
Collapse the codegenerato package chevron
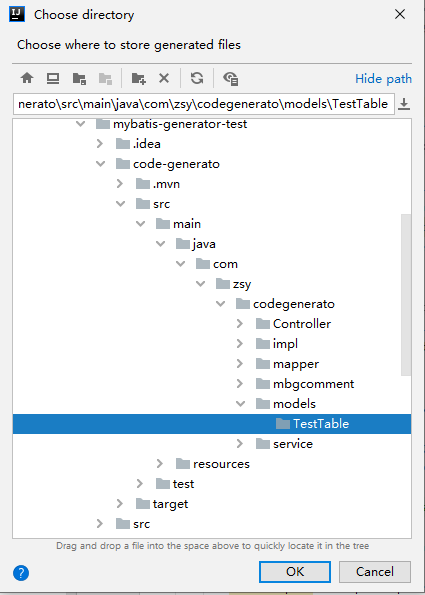point(221,304)
